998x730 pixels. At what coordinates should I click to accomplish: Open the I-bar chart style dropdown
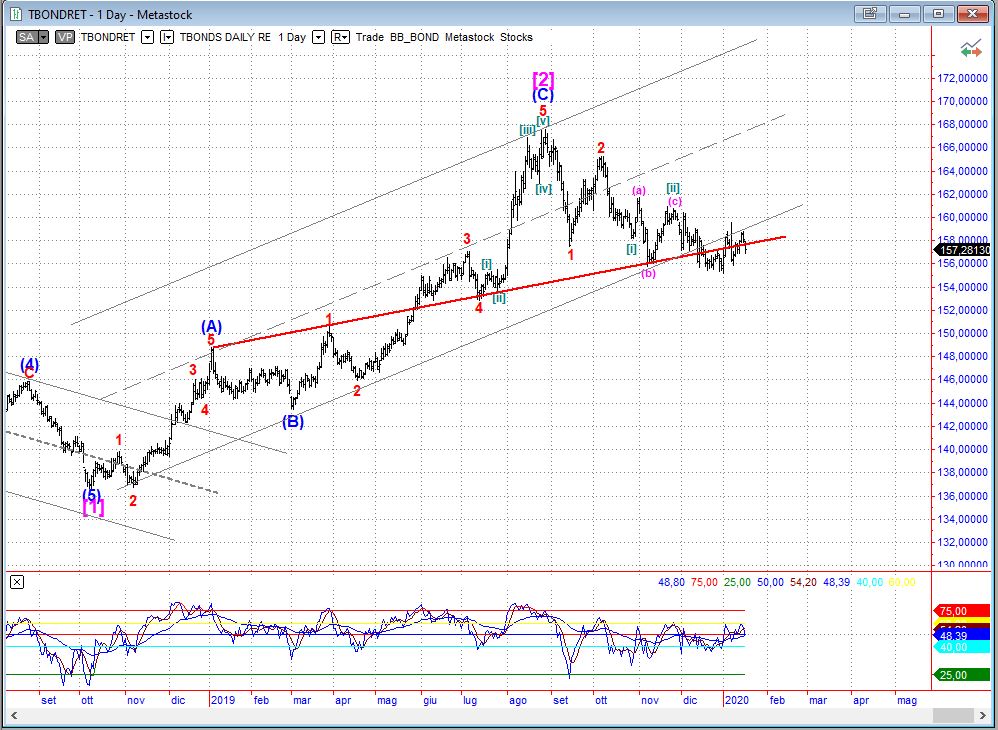(x=167, y=37)
